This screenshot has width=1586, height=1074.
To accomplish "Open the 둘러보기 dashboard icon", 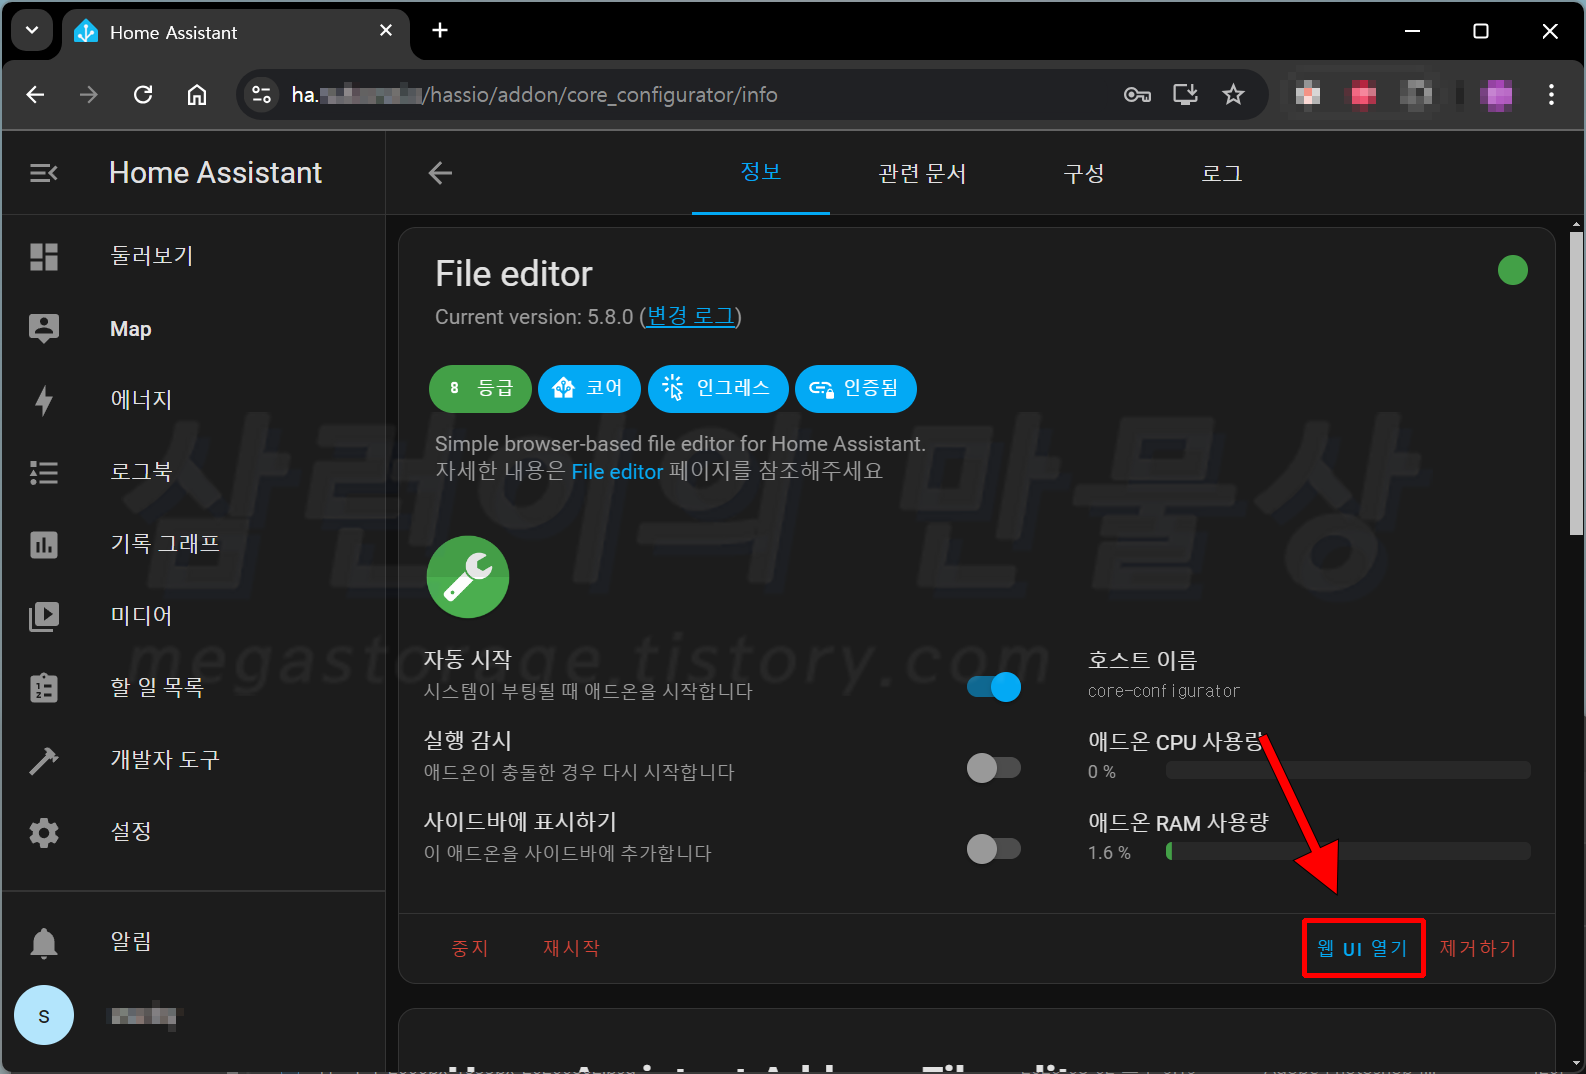I will (x=44, y=257).
